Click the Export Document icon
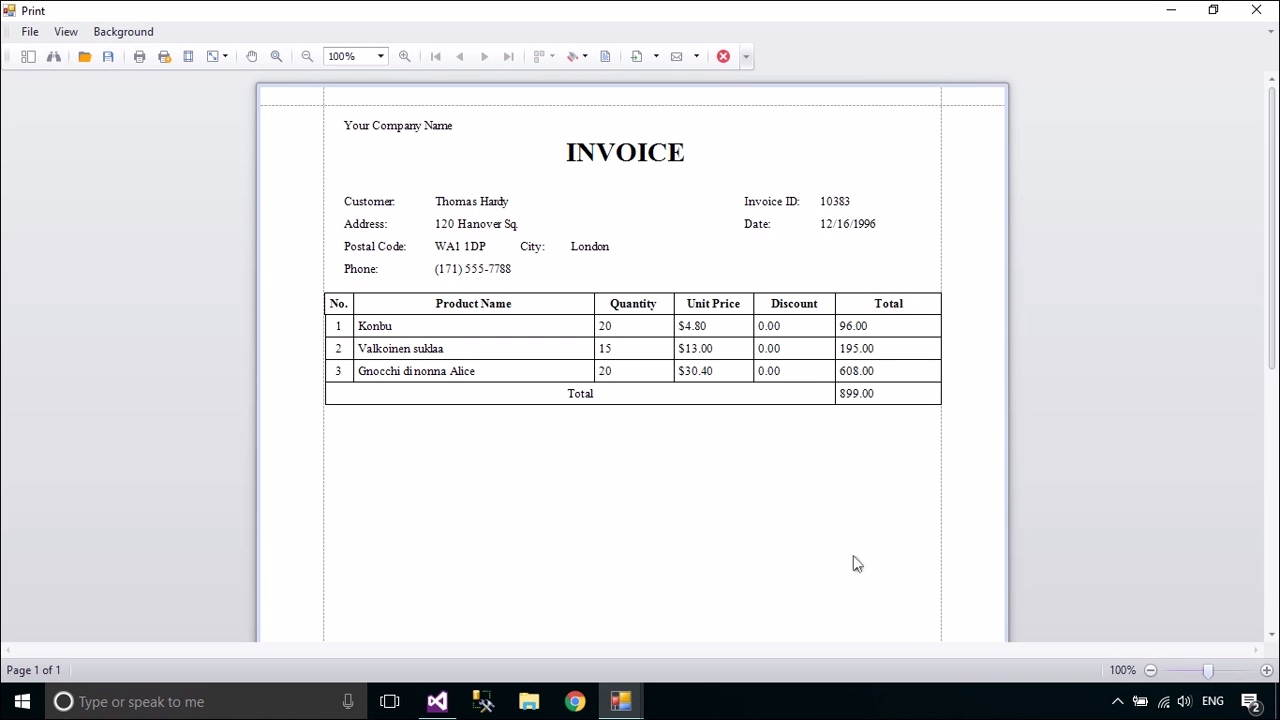This screenshot has height=720, width=1280. click(637, 57)
